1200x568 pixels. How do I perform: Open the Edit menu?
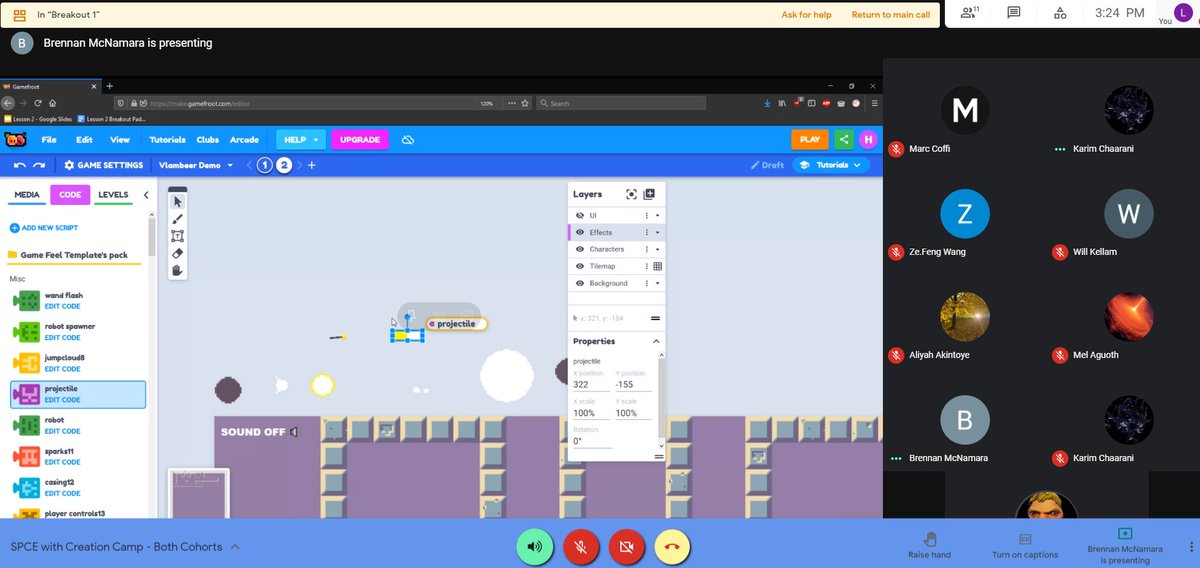click(x=84, y=140)
